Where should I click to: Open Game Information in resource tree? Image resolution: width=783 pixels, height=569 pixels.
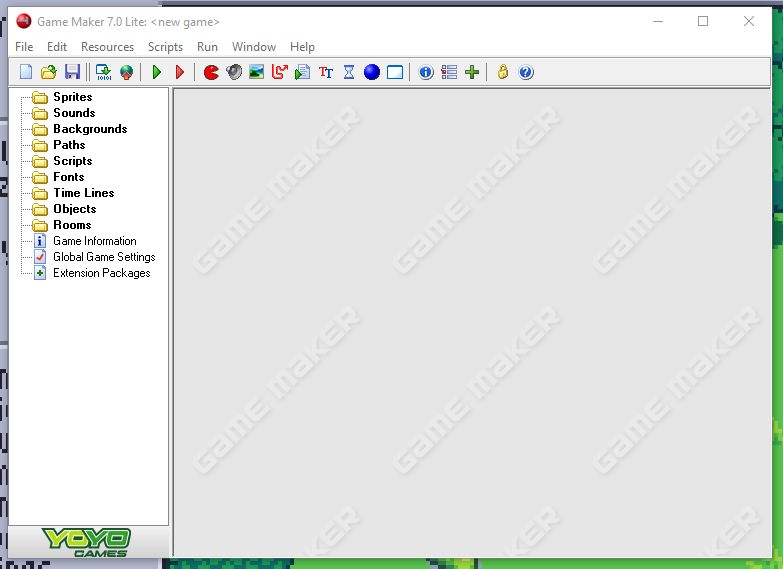pyautogui.click(x=95, y=241)
